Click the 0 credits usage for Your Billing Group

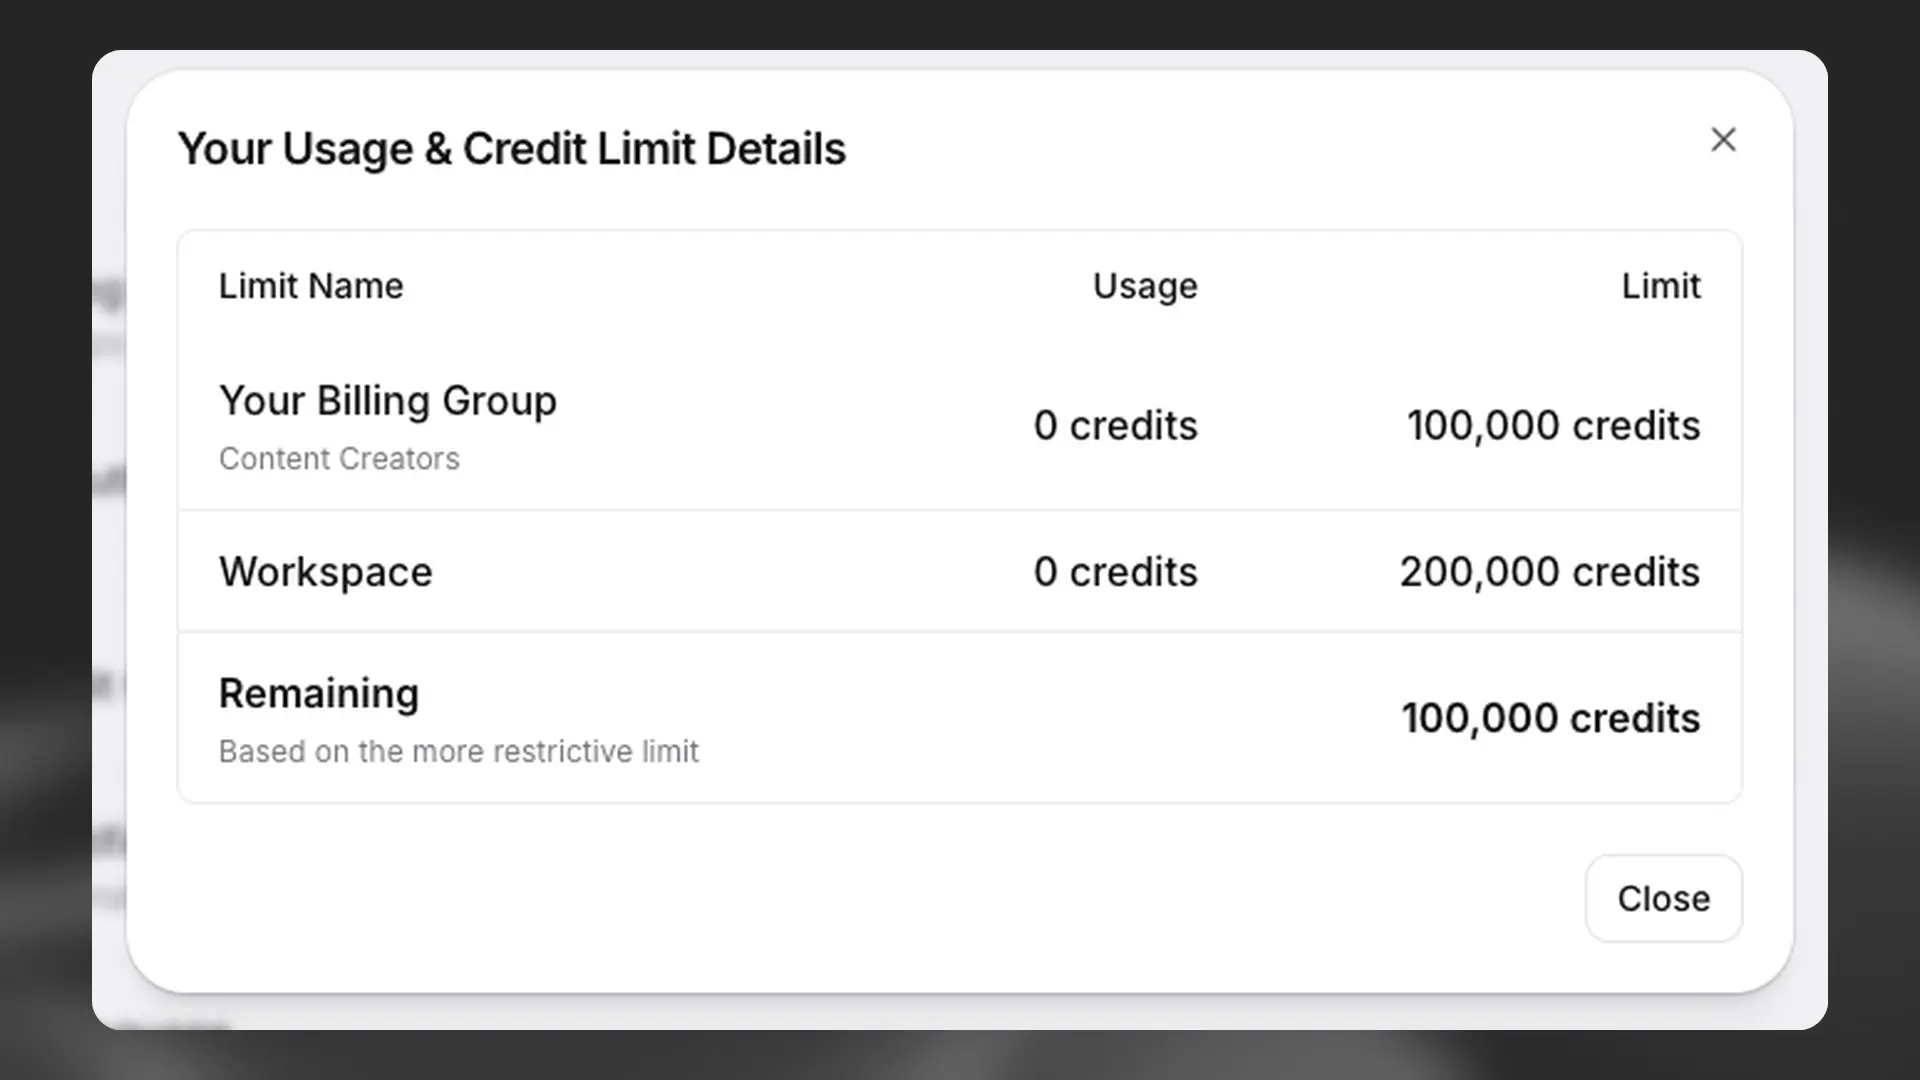[x=1114, y=425]
